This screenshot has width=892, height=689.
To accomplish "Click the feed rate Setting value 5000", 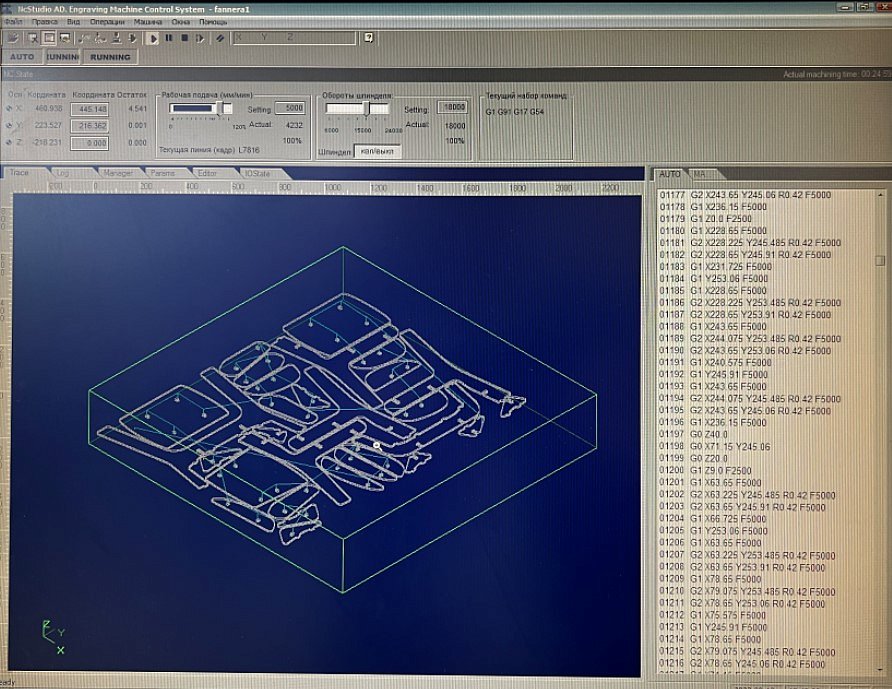I will (292, 108).
